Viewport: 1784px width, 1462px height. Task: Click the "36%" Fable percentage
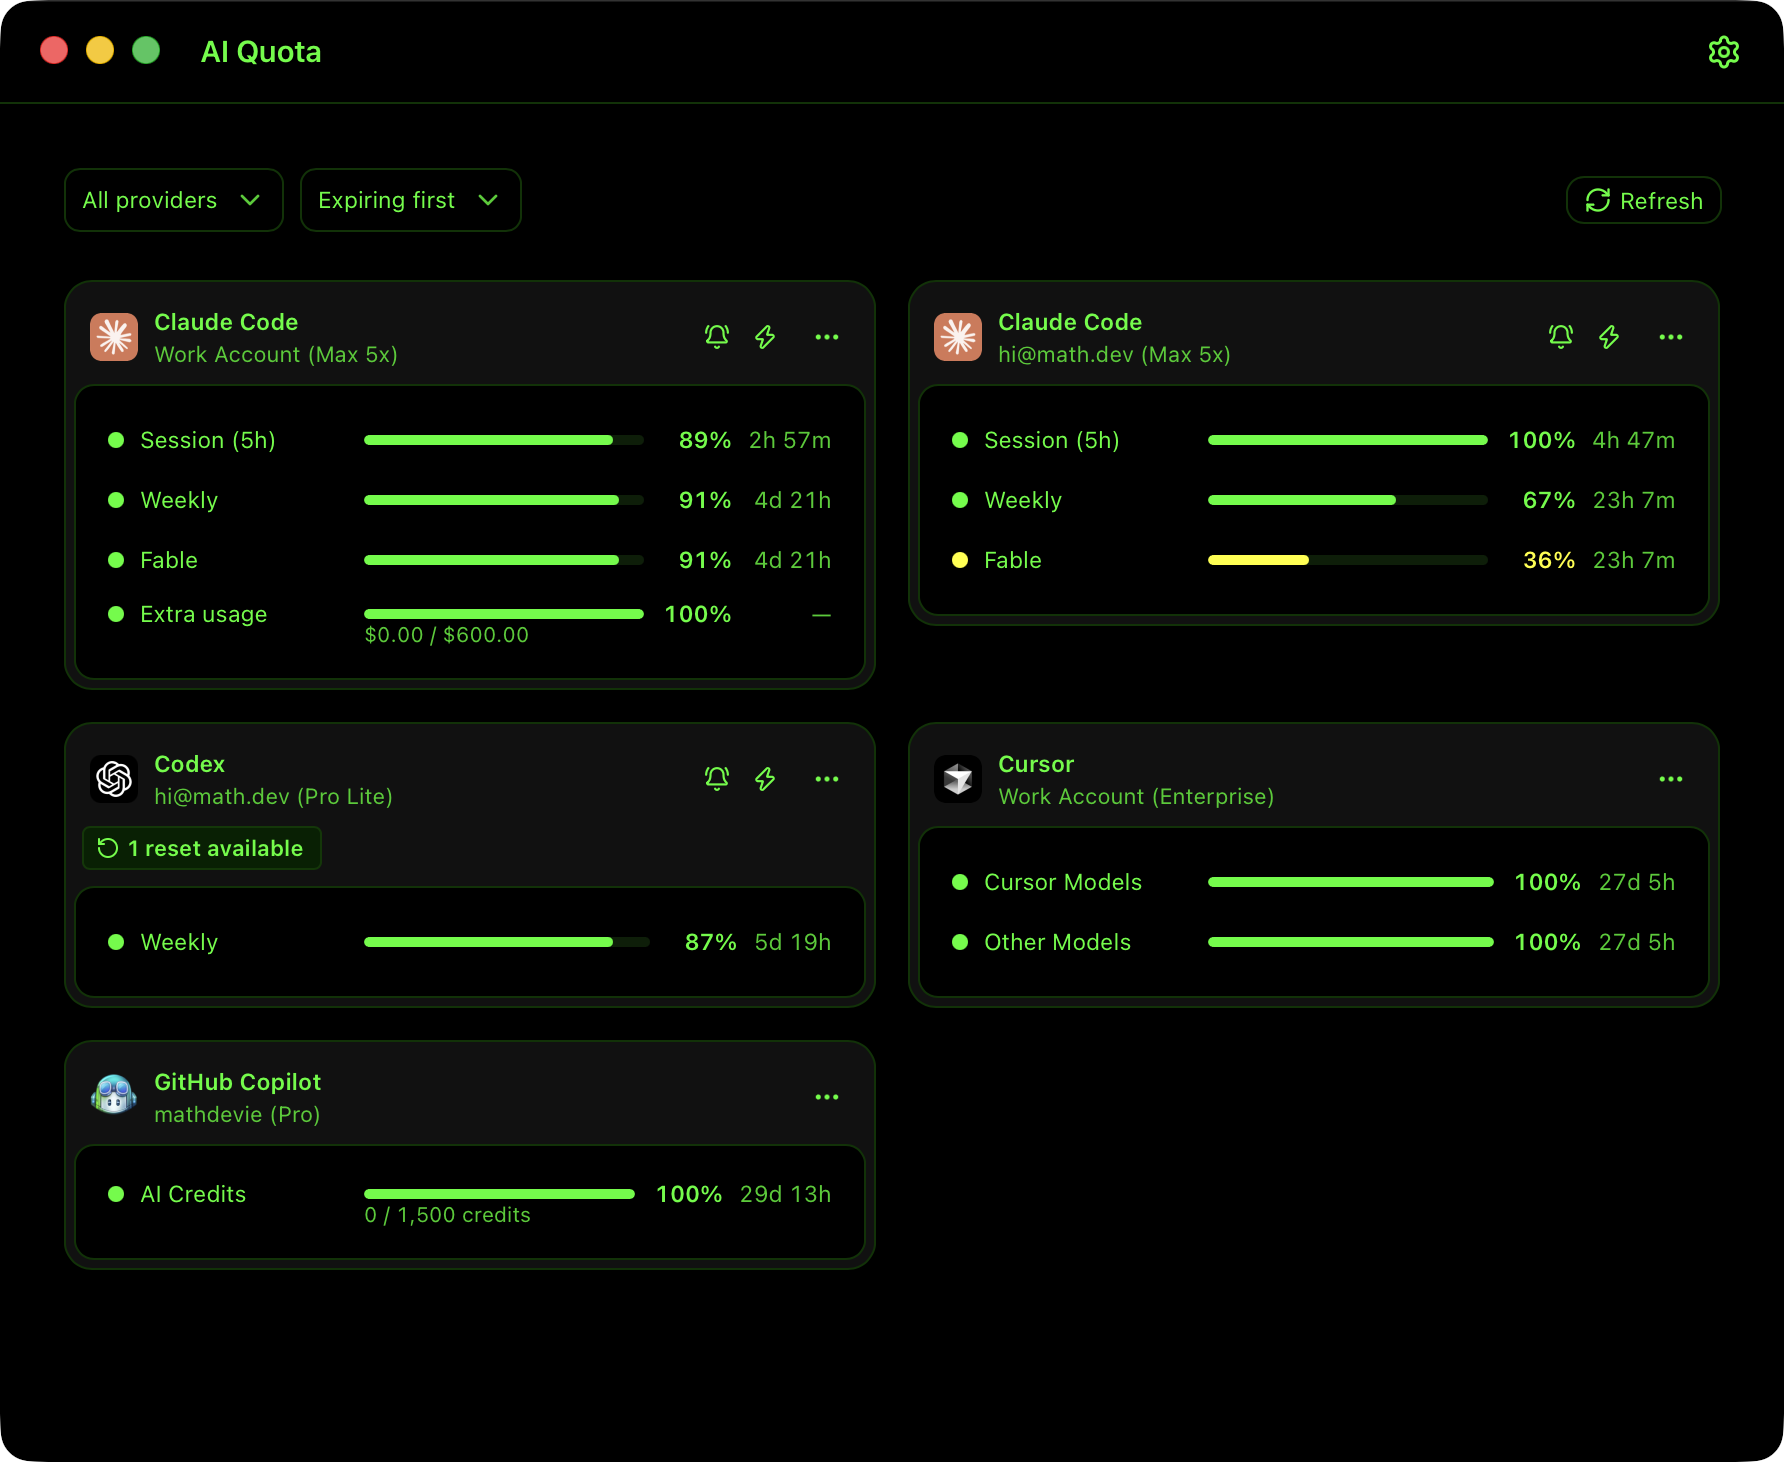point(1549,560)
